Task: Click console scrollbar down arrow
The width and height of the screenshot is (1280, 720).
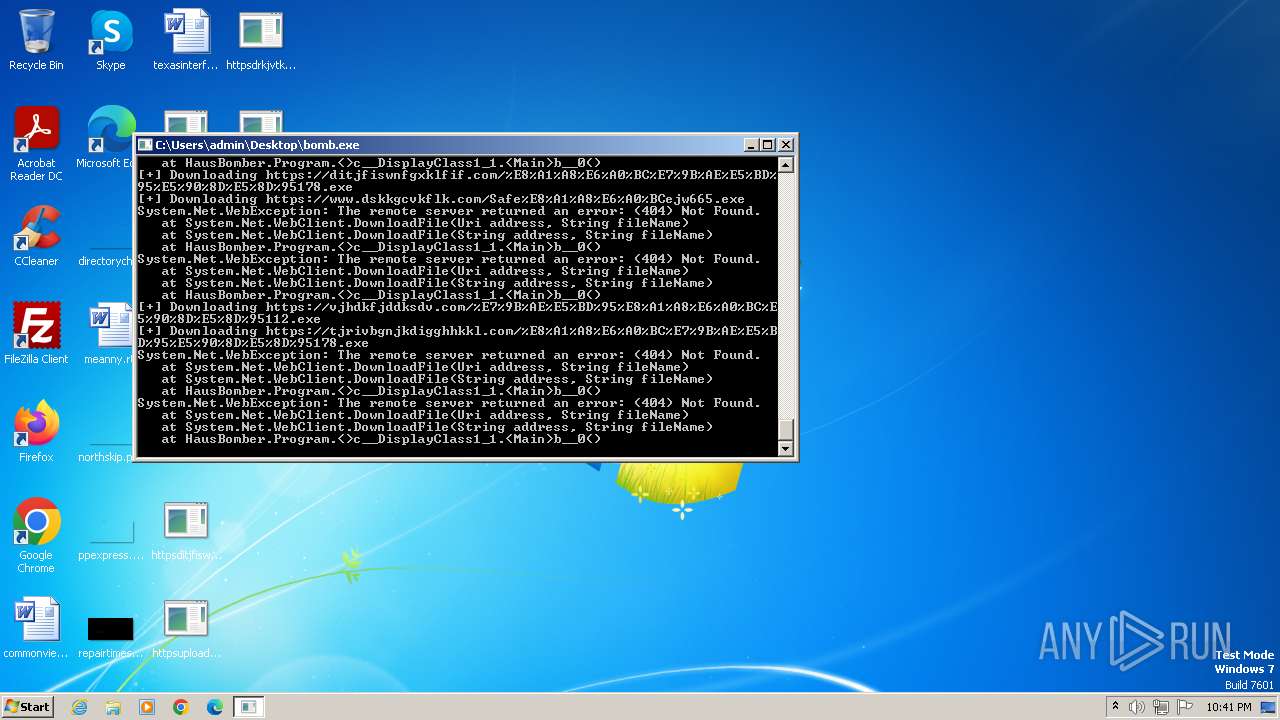Action: tap(786, 449)
